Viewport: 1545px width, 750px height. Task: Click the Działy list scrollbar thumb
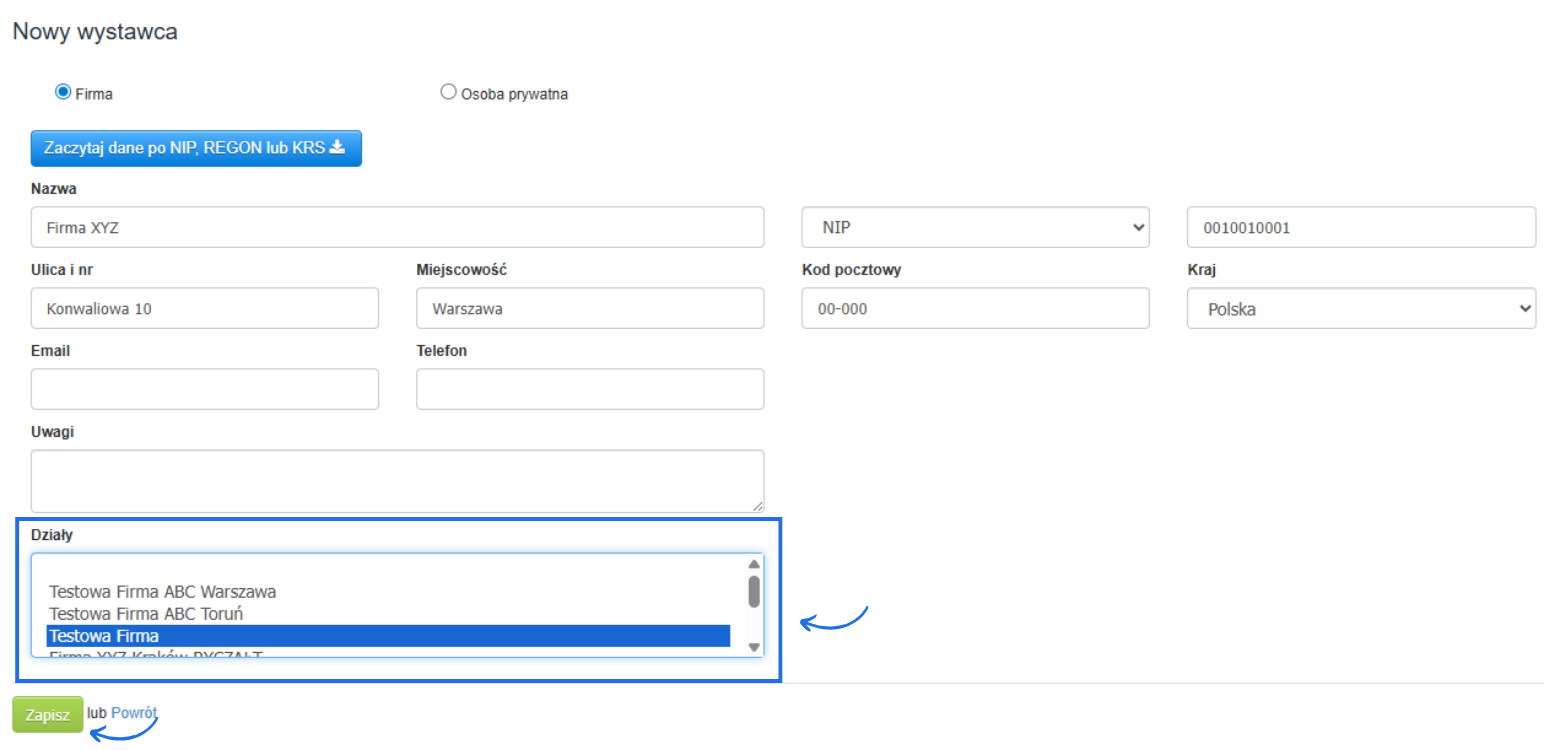coord(754,591)
